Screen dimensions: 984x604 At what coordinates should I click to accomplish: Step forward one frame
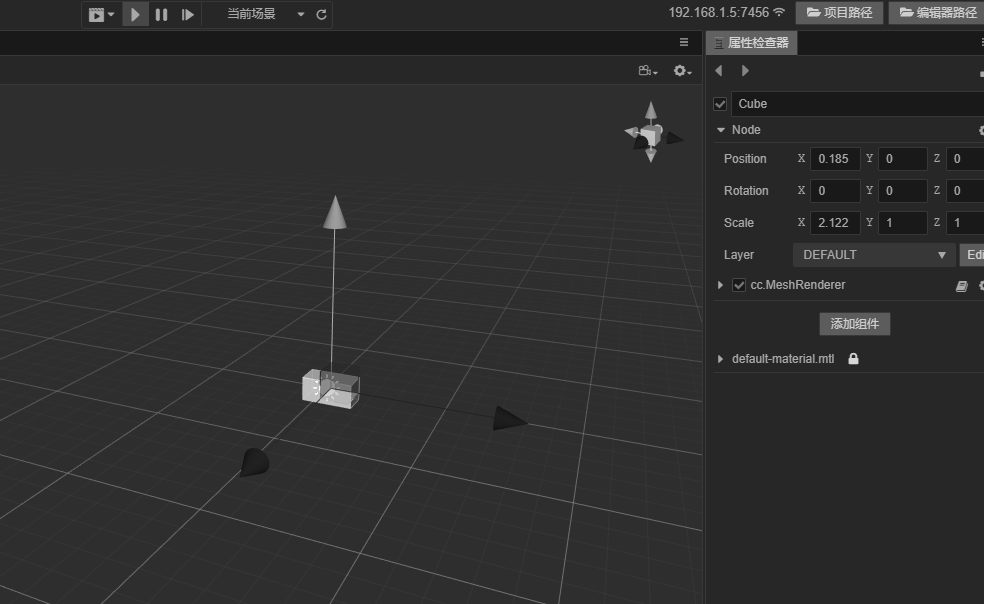click(187, 14)
